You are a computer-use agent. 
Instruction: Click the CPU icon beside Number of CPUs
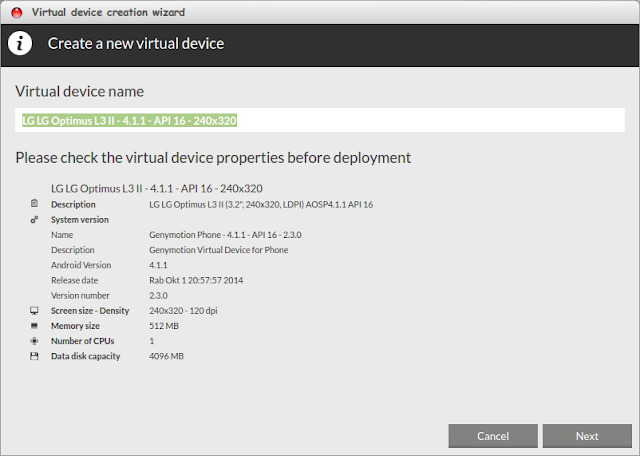click(34, 341)
